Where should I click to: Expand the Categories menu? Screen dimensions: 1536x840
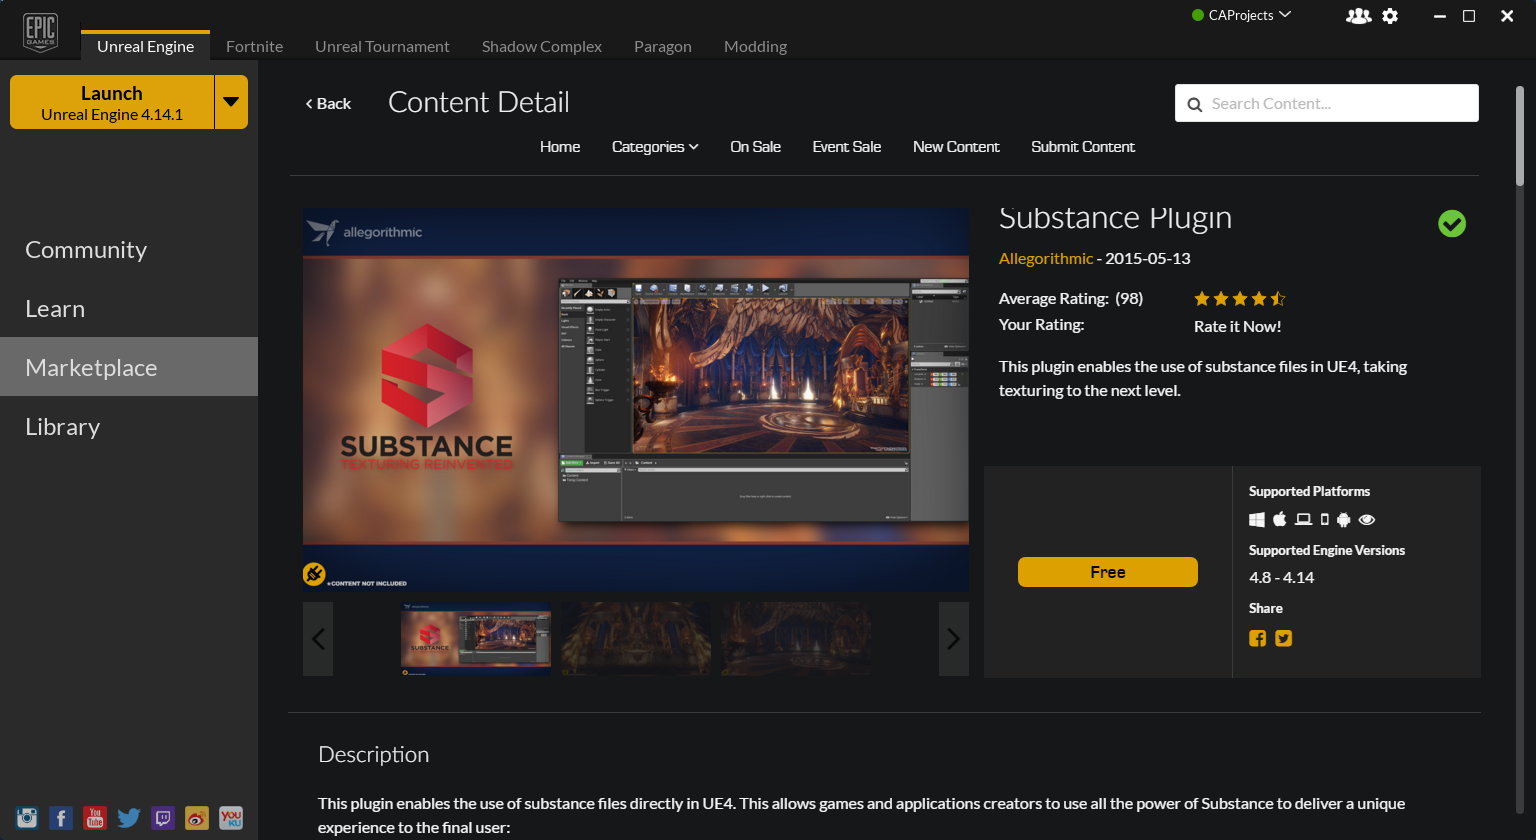point(655,147)
